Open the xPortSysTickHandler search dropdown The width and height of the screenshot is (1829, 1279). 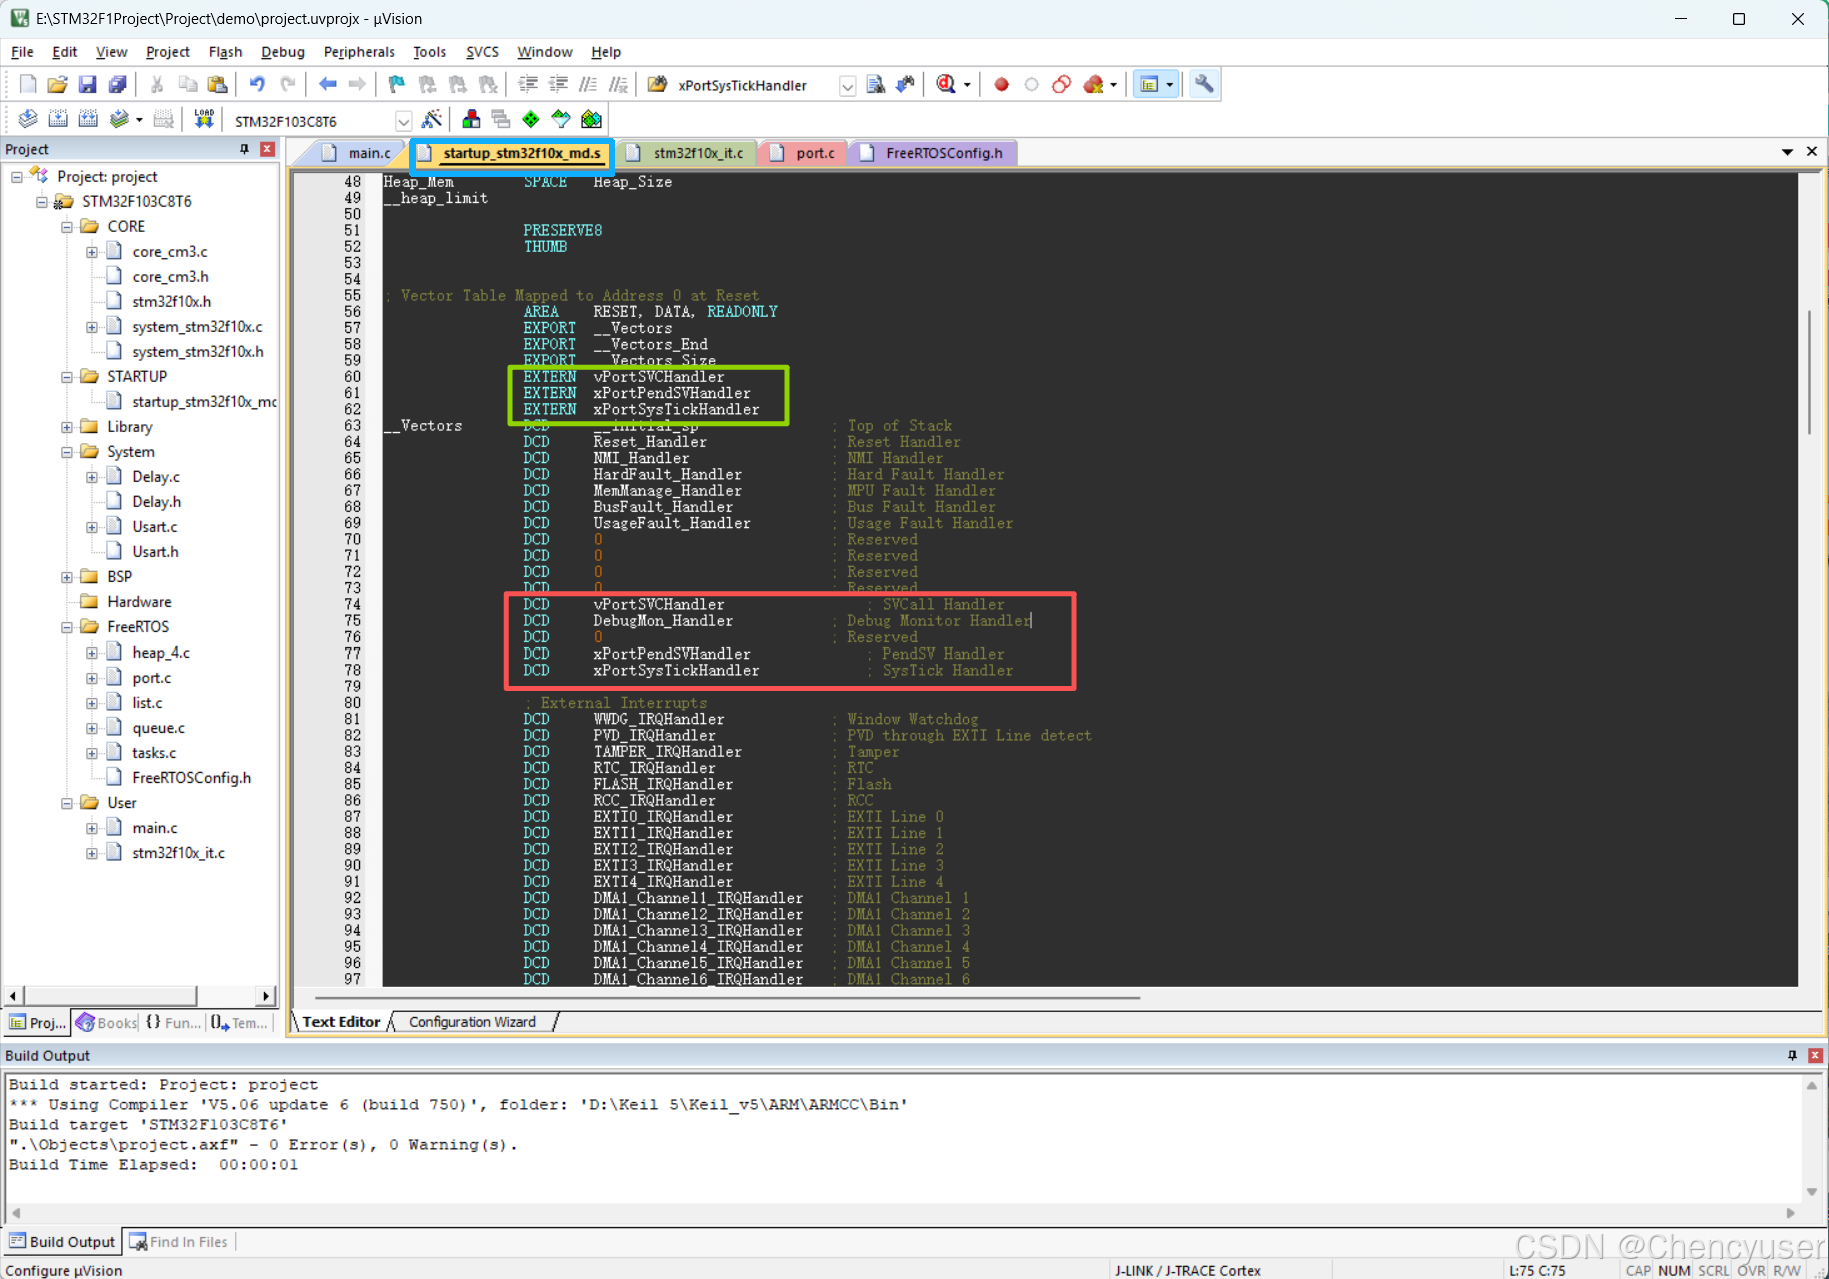pos(847,86)
